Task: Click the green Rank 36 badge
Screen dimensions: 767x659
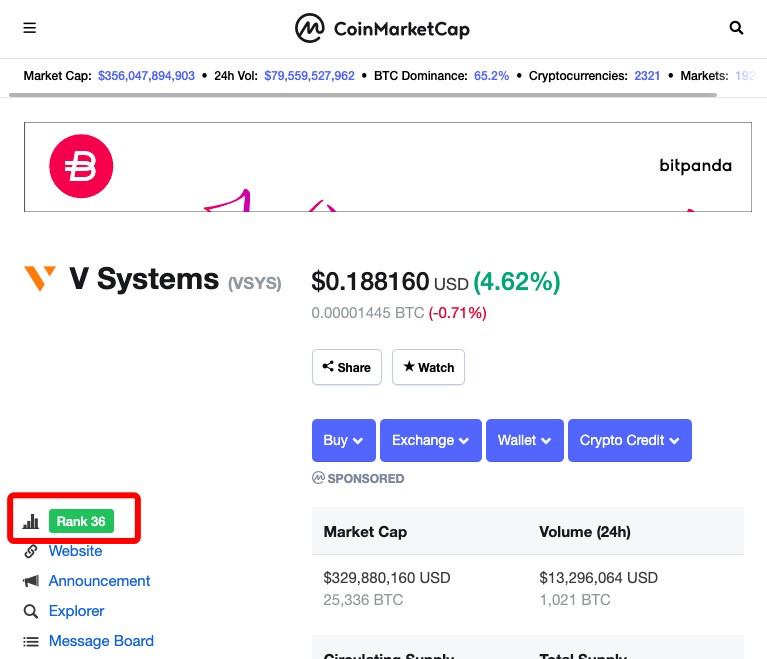Action: pos(81,521)
